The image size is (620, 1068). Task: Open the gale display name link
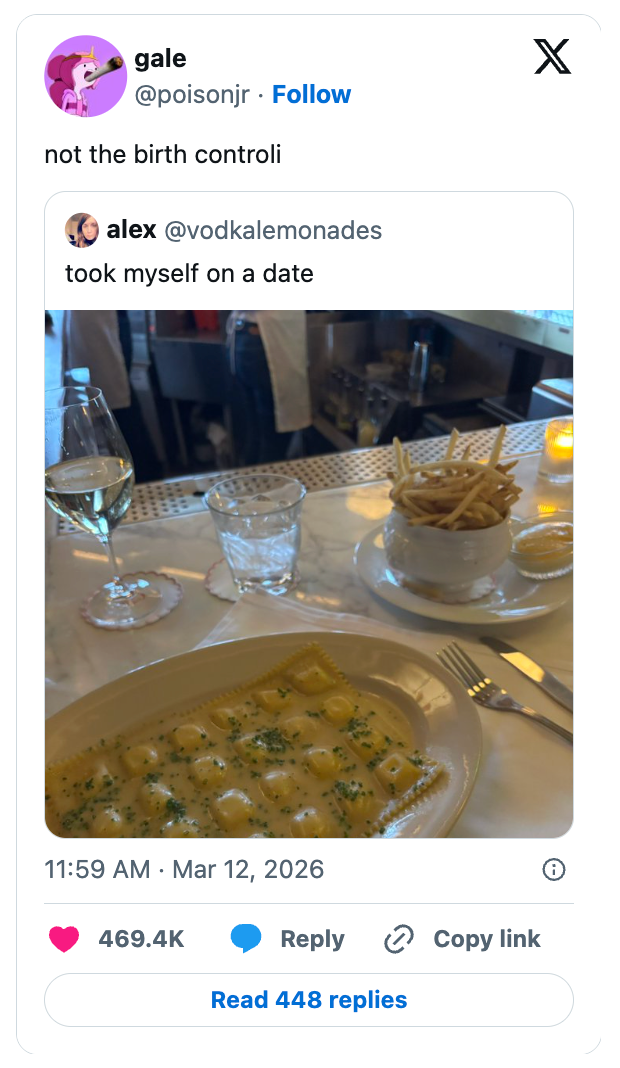[x=160, y=59]
